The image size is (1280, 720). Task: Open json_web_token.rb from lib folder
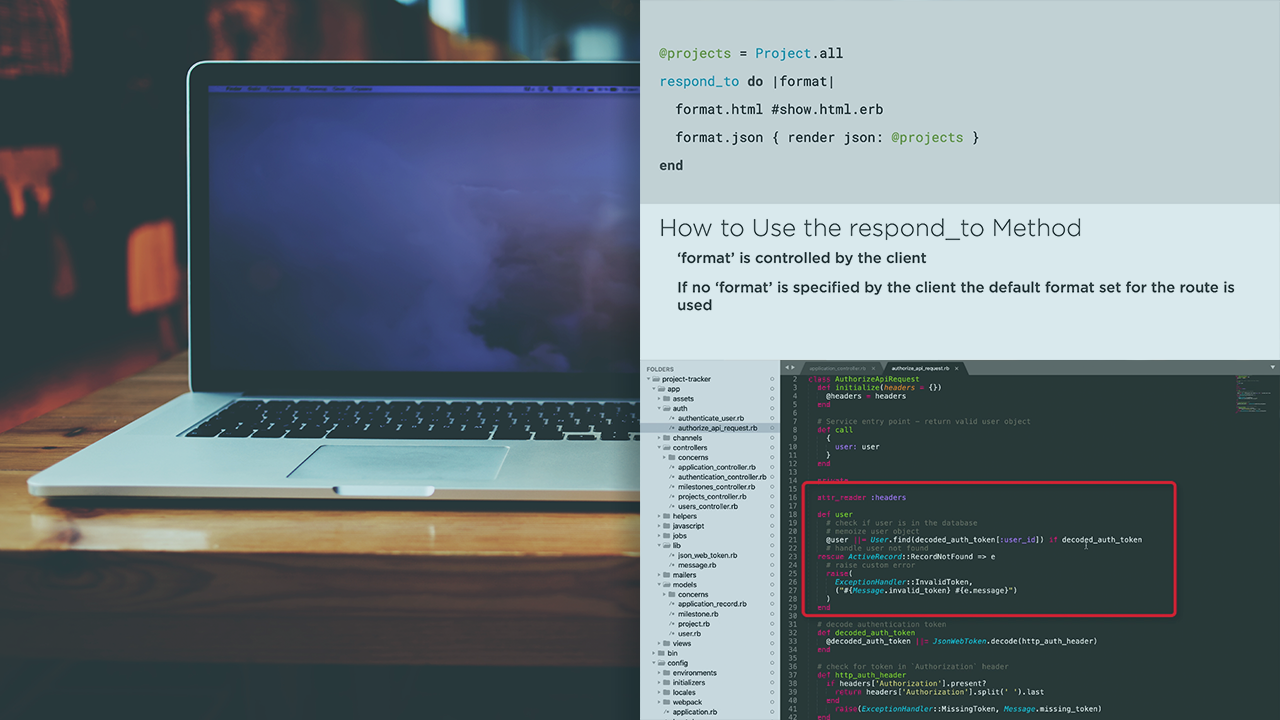(x=707, y=555)
